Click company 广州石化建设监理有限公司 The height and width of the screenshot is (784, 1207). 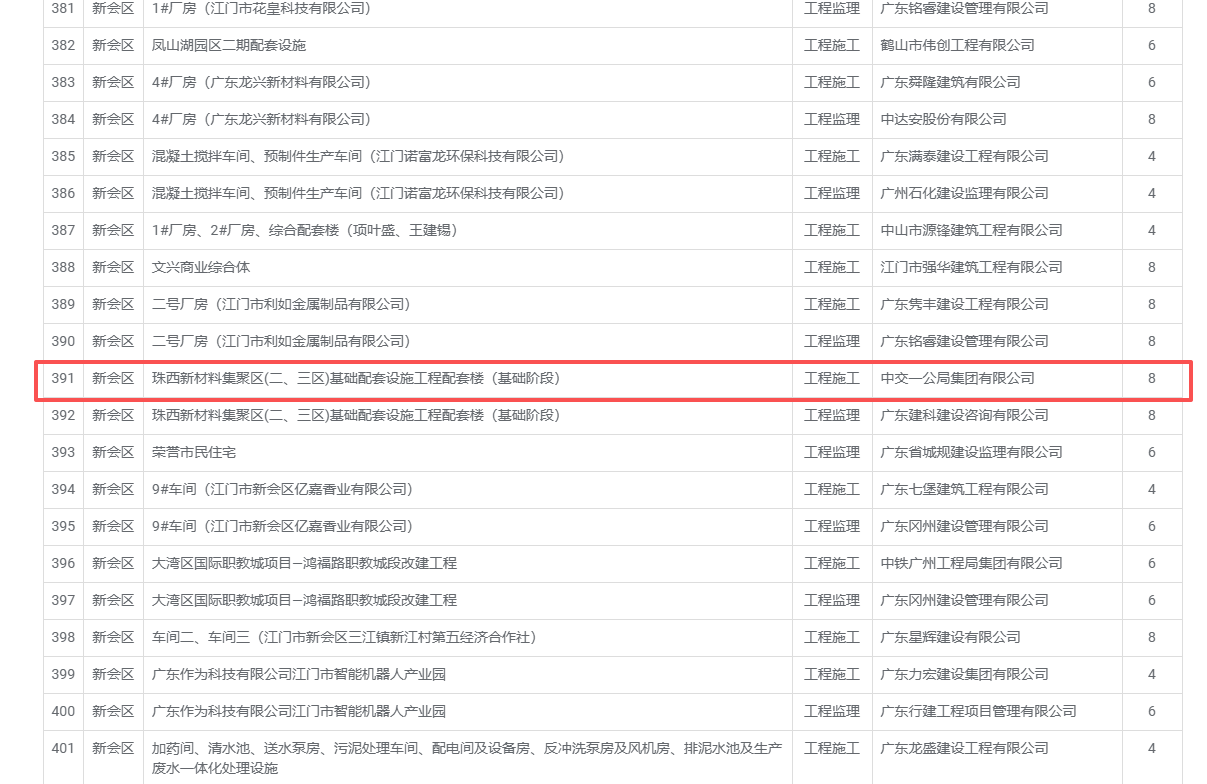coord(964,193)
